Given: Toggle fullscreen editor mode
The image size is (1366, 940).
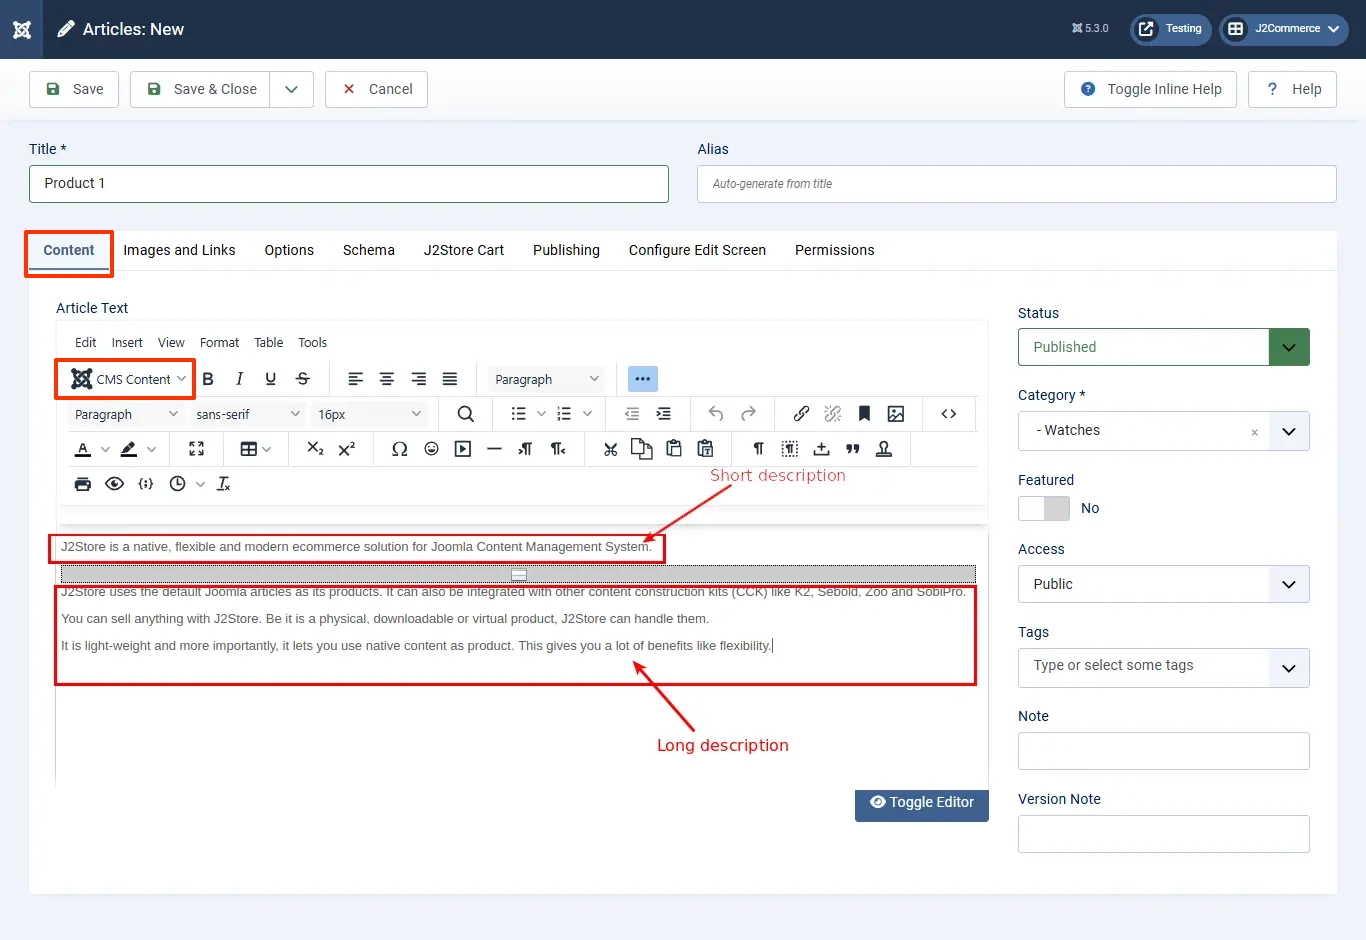Looking at the screenshot, I should point(197,449).
